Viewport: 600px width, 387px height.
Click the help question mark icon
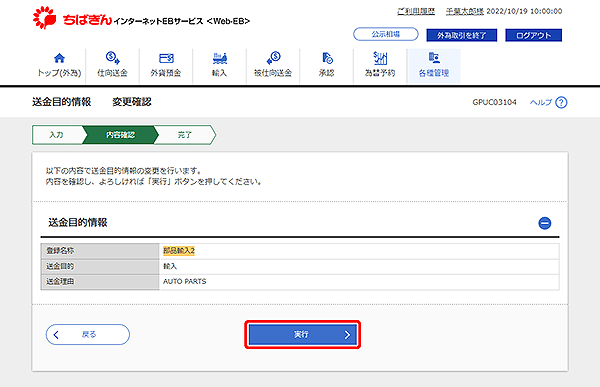561,102
